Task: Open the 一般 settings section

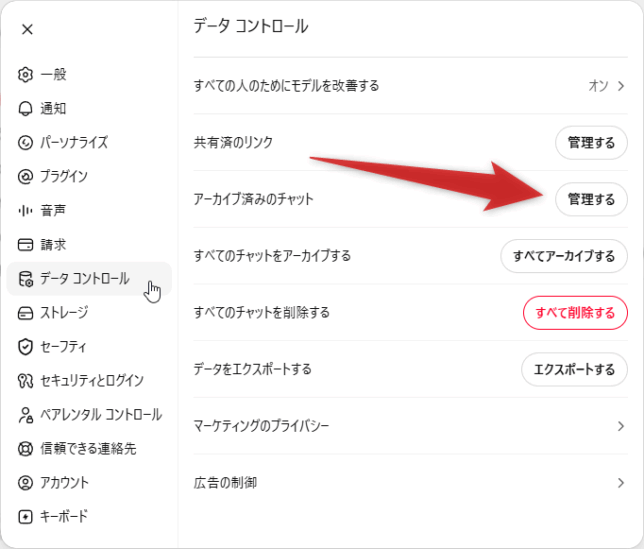Action: 89,75
